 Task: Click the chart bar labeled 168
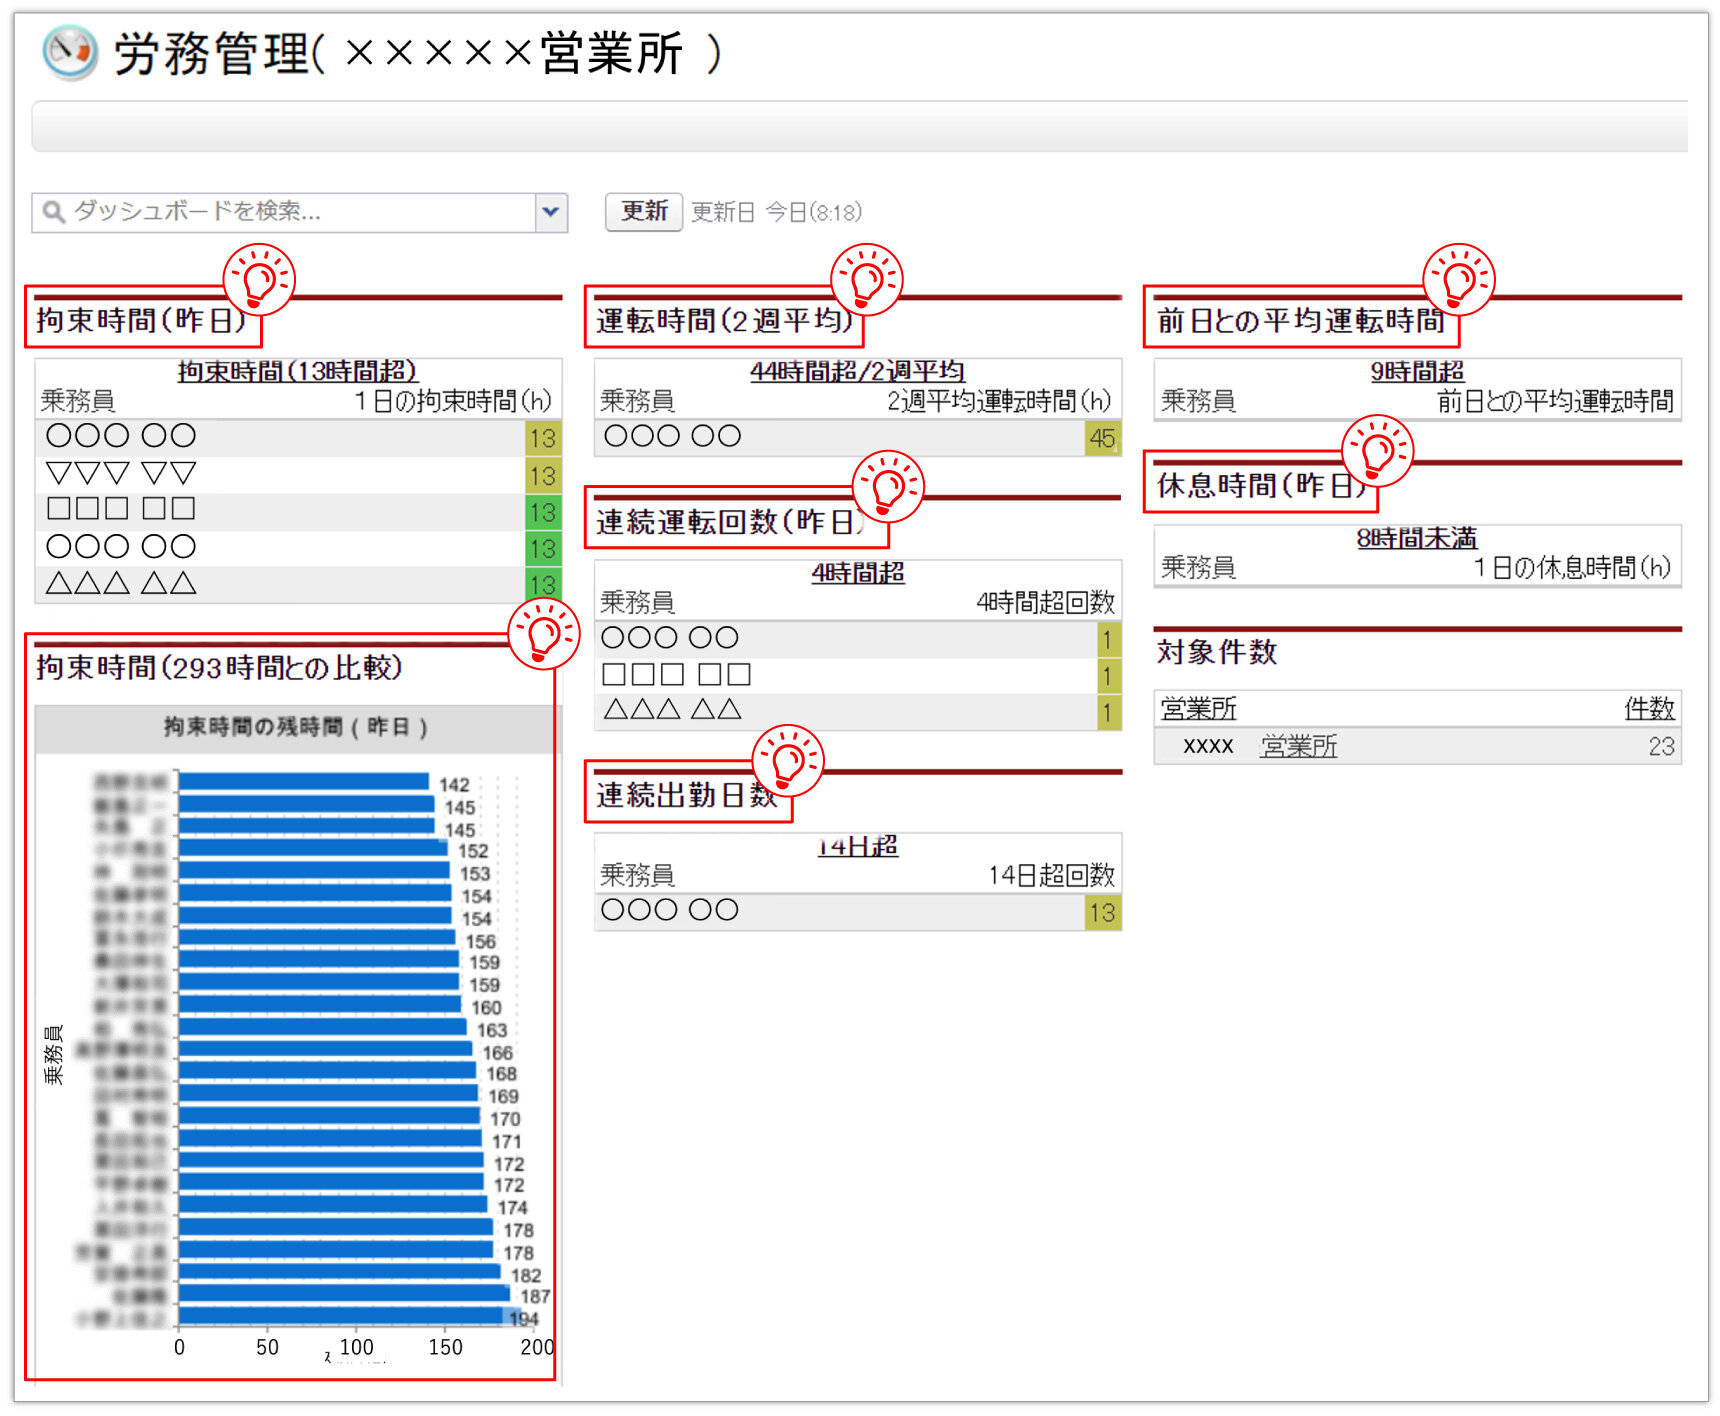tap(327, 1070)
